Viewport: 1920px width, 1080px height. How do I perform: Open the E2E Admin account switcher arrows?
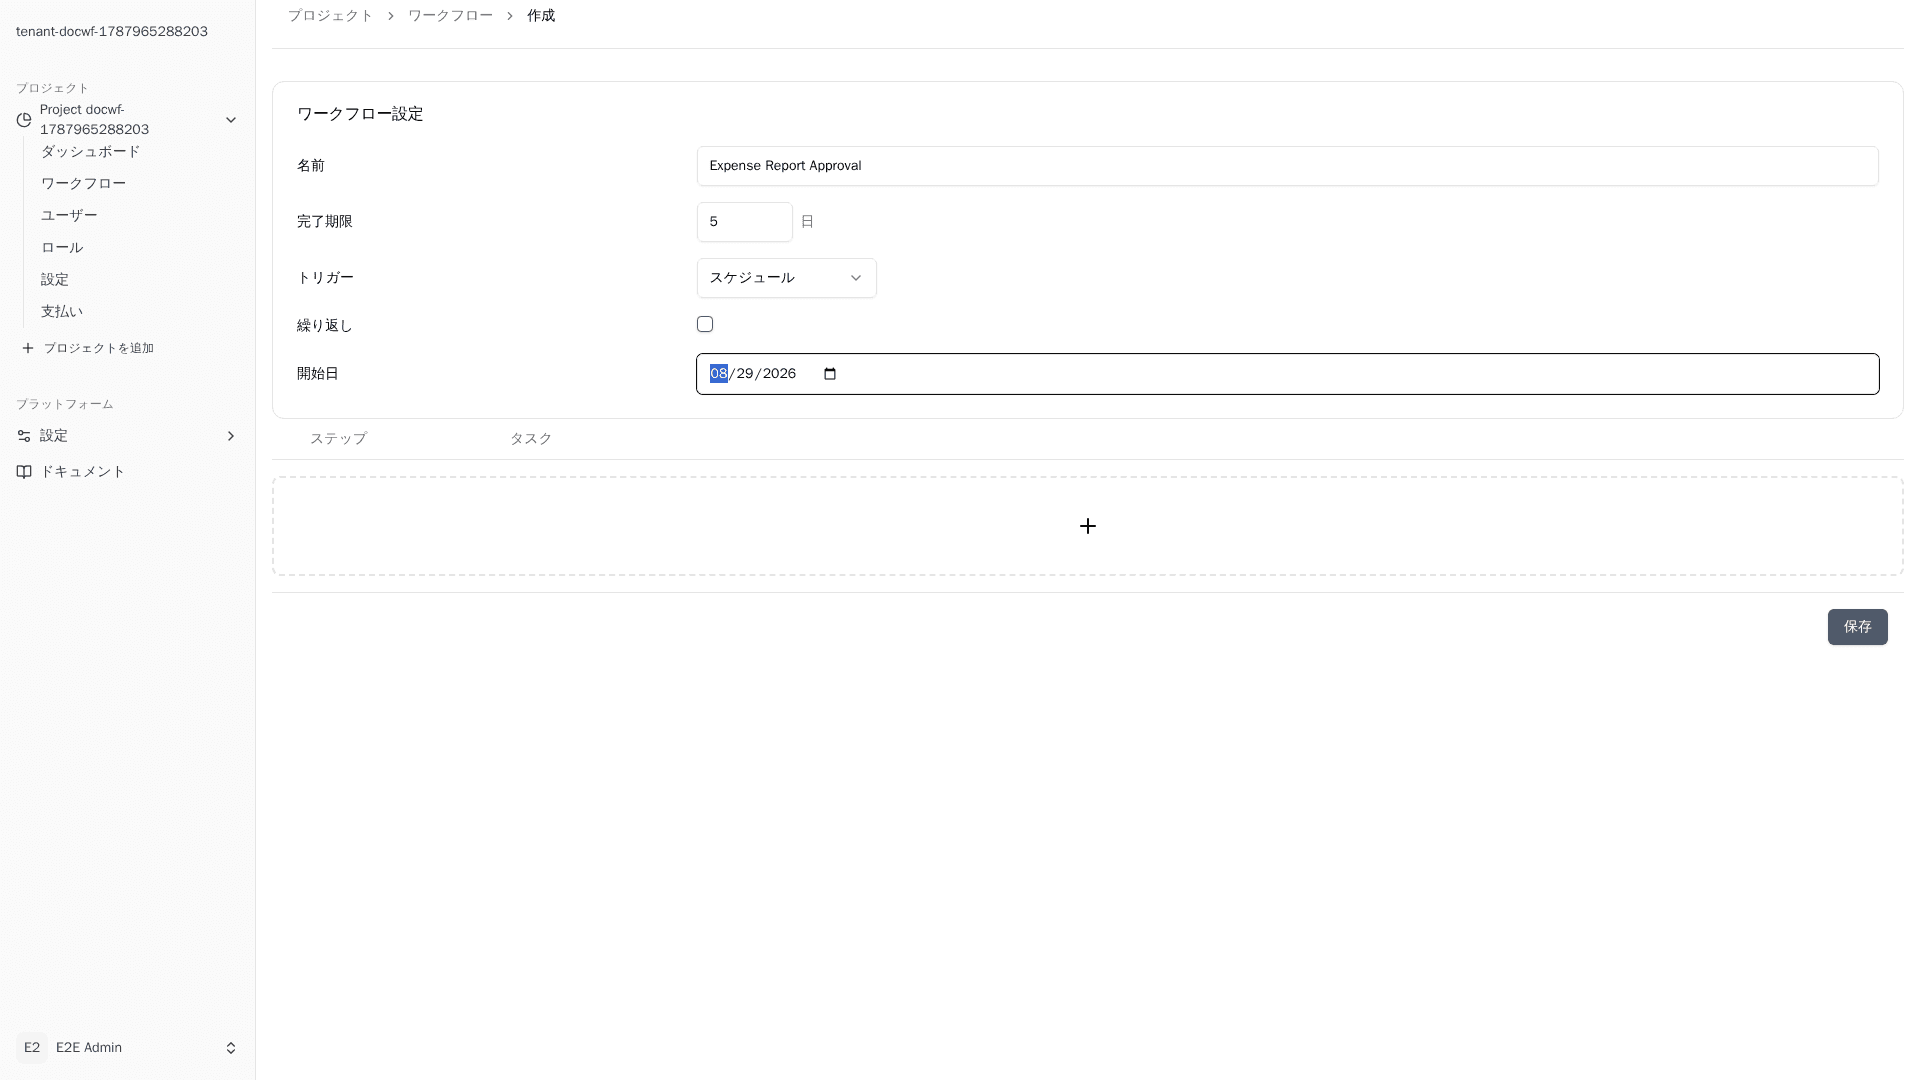pos(231,1048)
